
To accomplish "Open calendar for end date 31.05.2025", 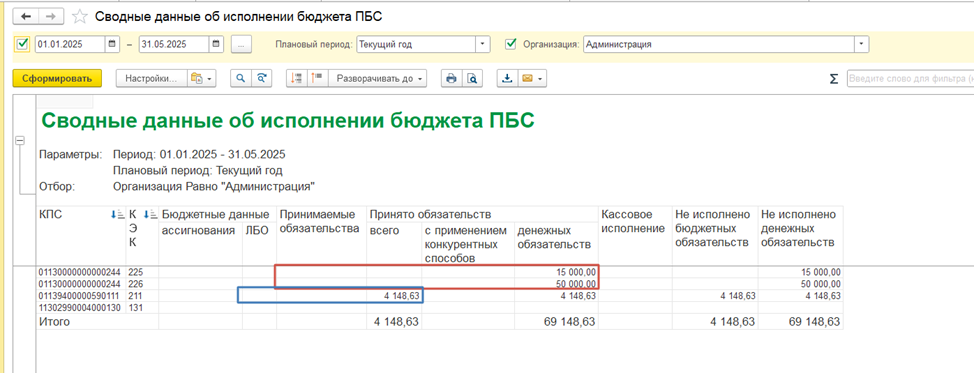I will click(216, 44).
